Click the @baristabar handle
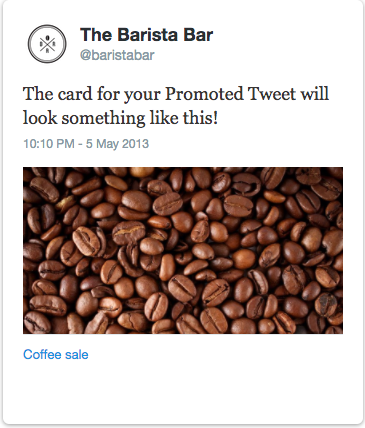Image resolution: width=365 pixels, height=428 pixels. tap(117, 55)
